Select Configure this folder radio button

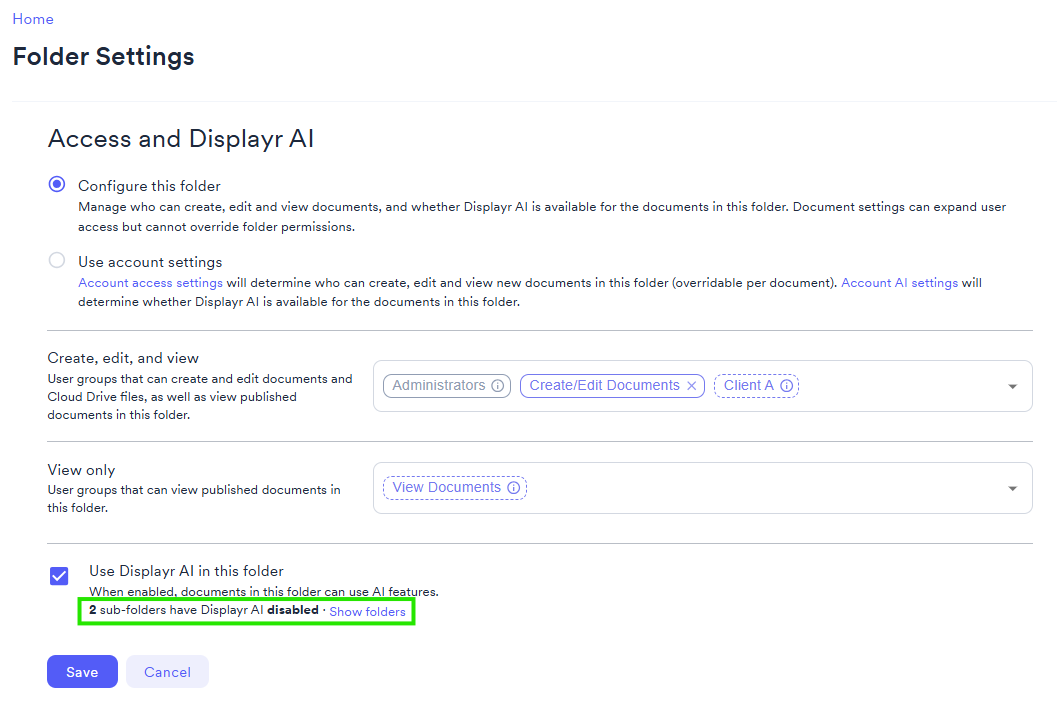57,184
